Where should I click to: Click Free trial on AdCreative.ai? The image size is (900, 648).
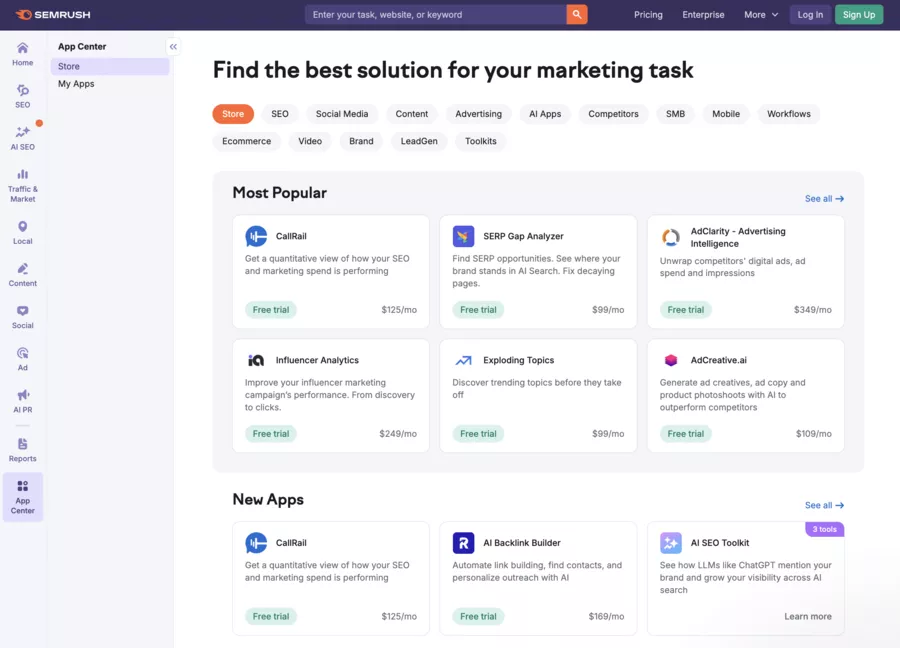pos(685,434)
